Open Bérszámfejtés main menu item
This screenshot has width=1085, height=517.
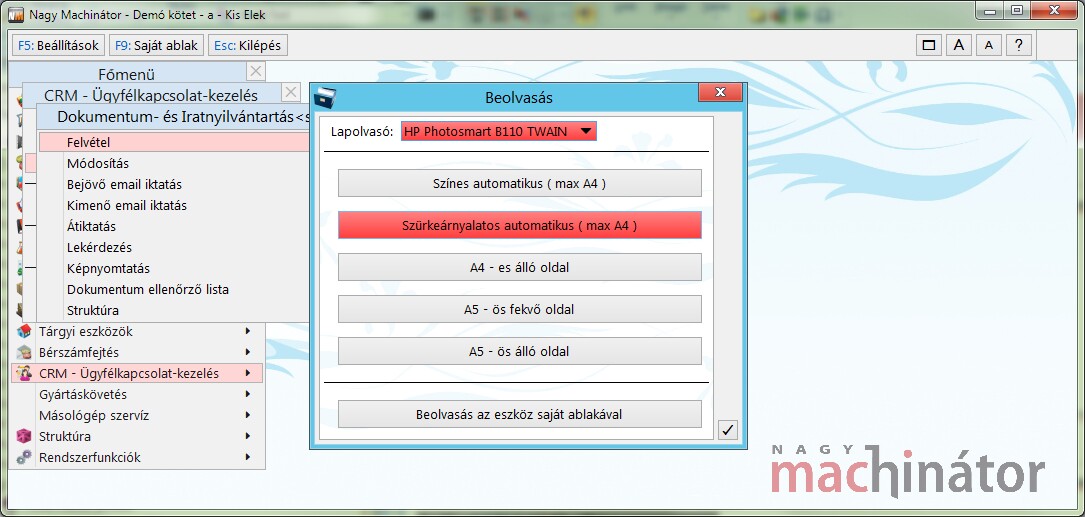tap(137, 352)
